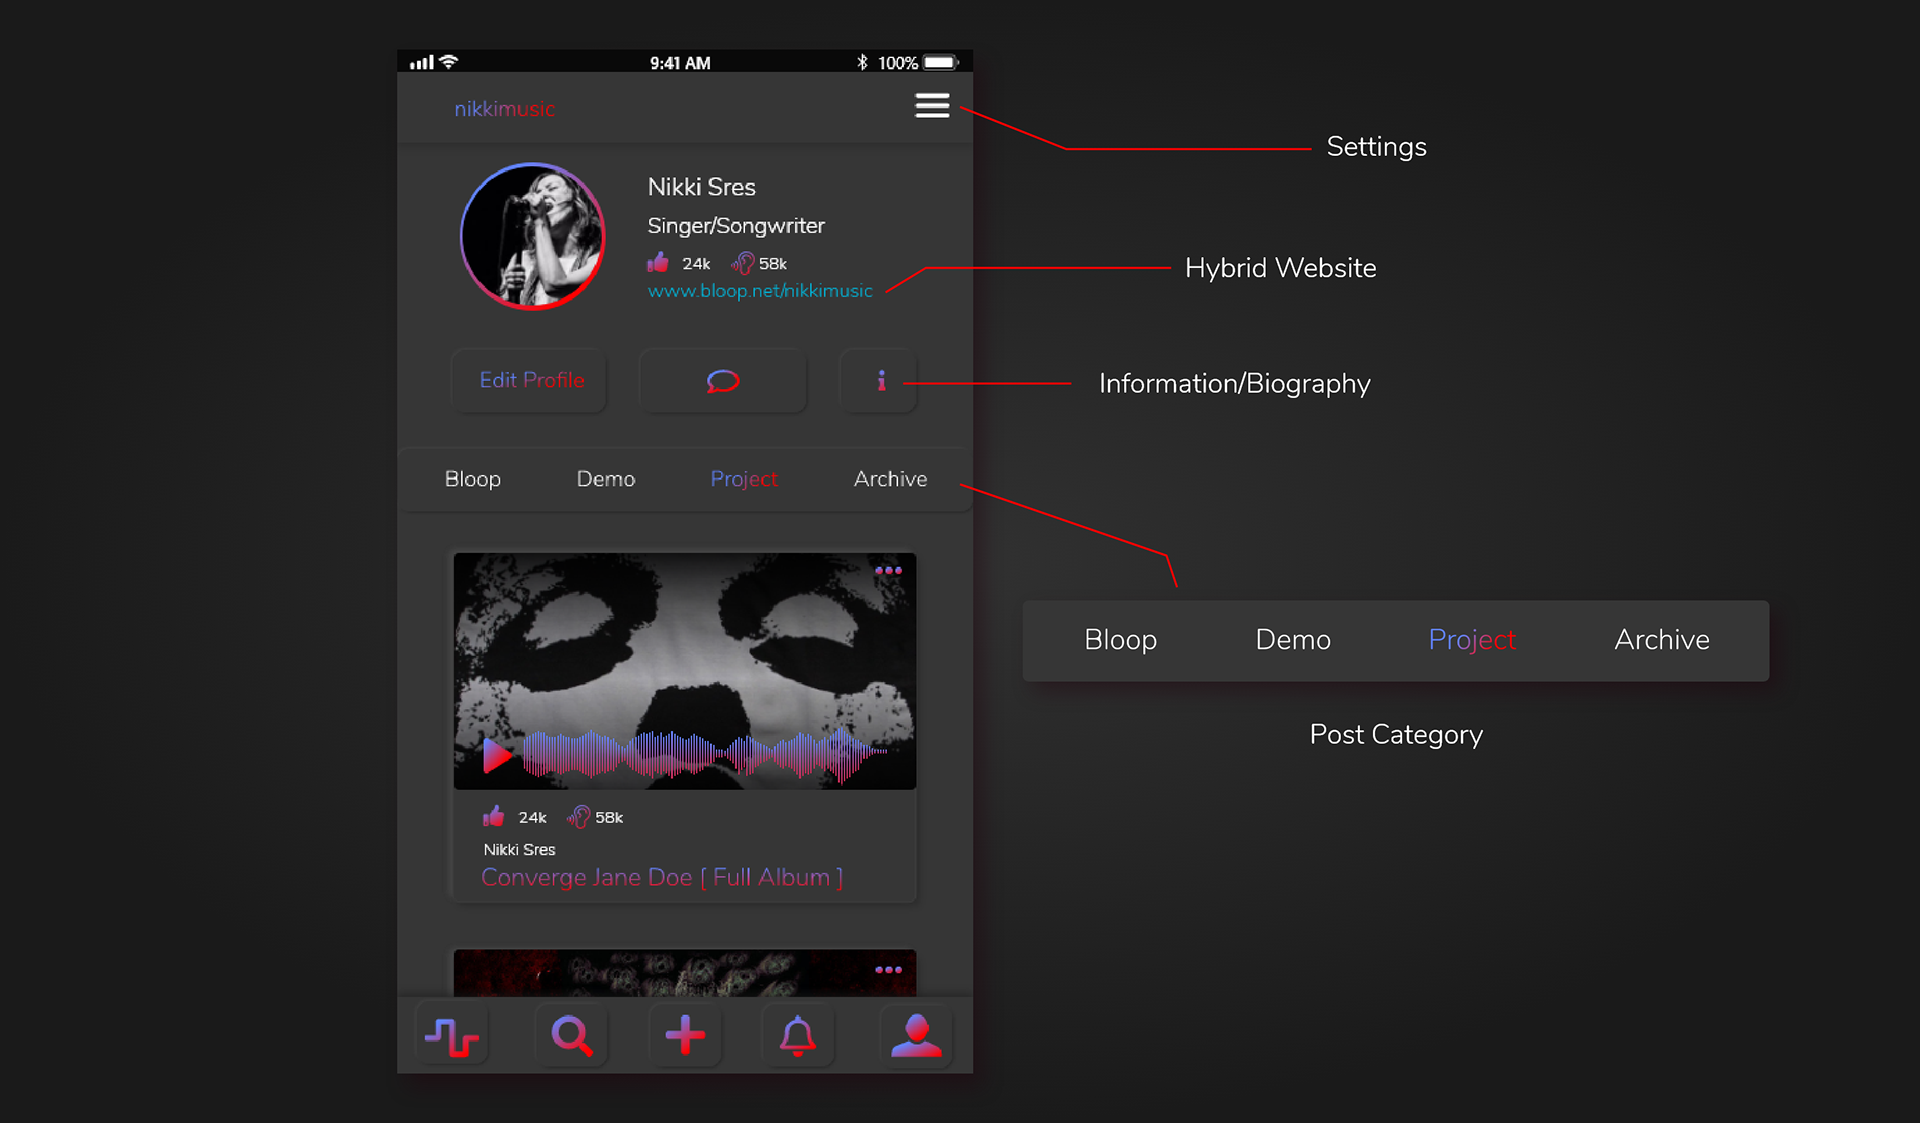Play the Converge Jane Doe track

pos(497,755)
